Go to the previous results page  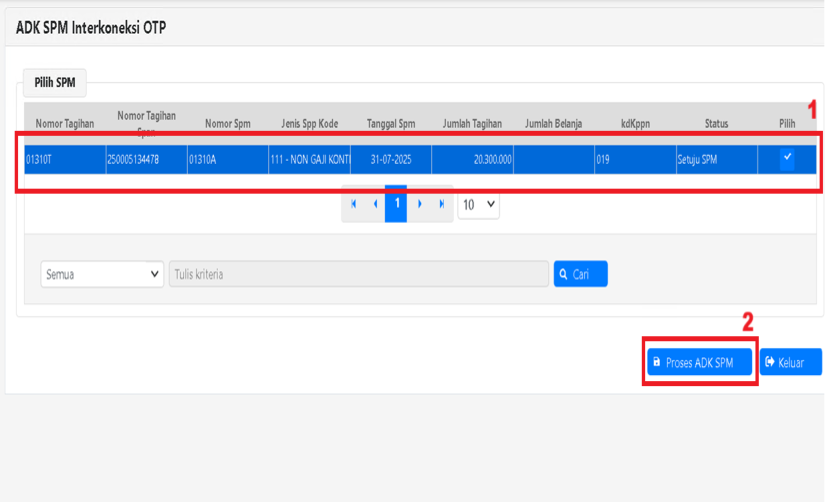tap(375, 204)
